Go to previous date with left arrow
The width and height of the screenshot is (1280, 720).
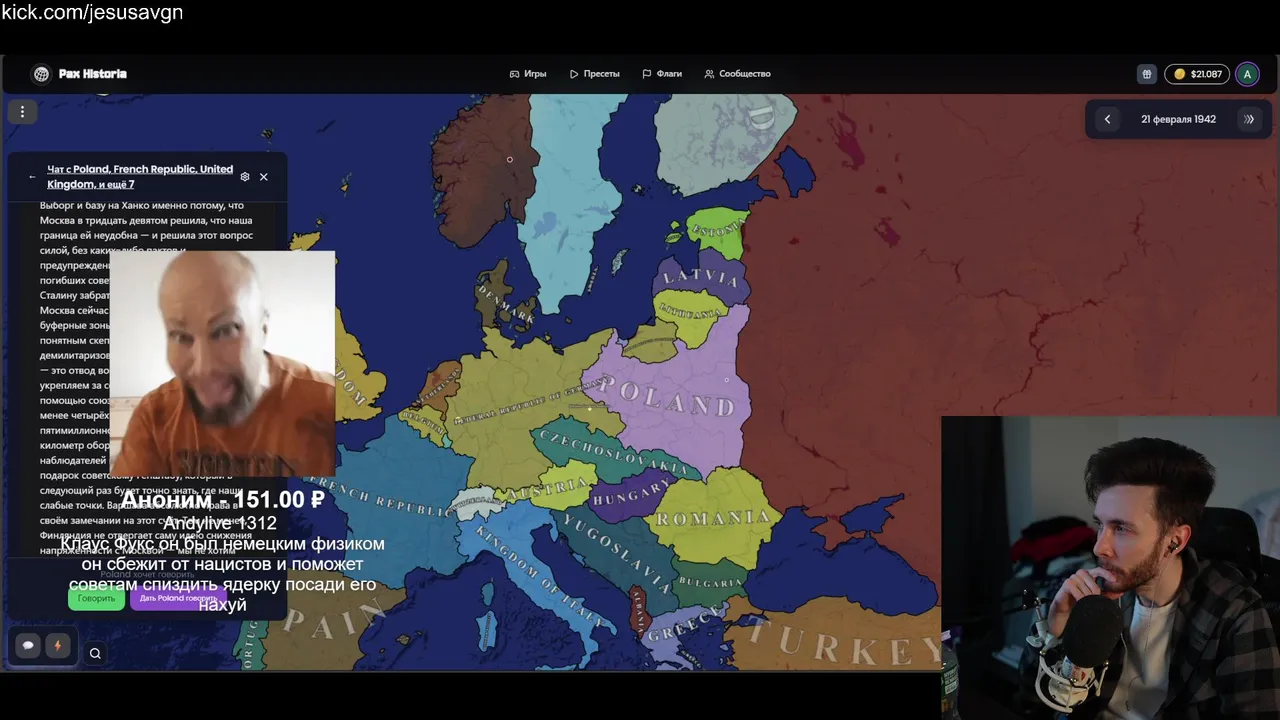[1107, 119]
